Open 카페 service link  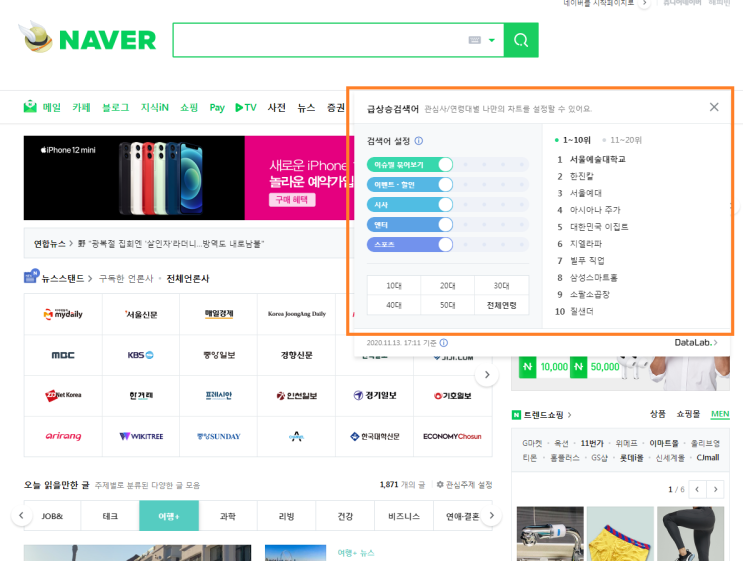tap(81, 108)
